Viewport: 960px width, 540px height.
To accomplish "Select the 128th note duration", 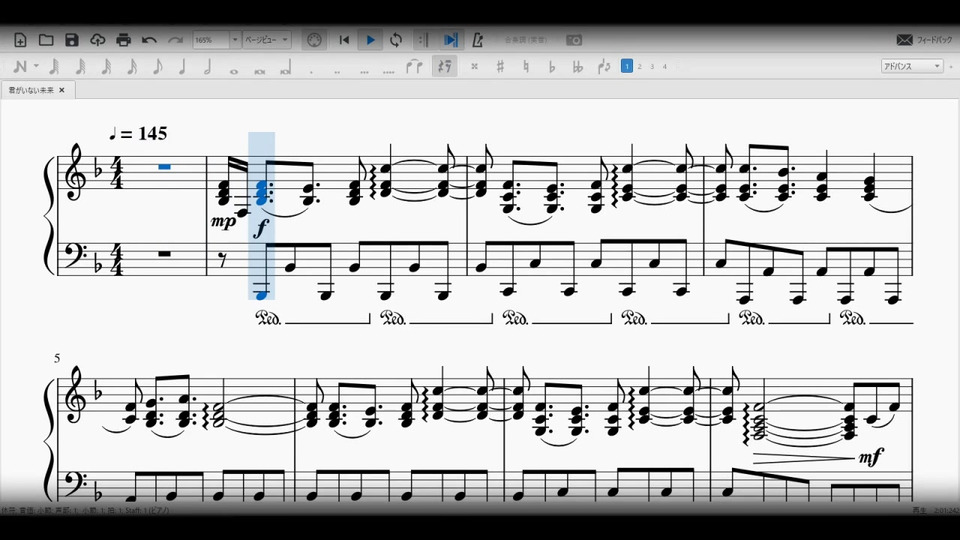I will coord(54,67).
